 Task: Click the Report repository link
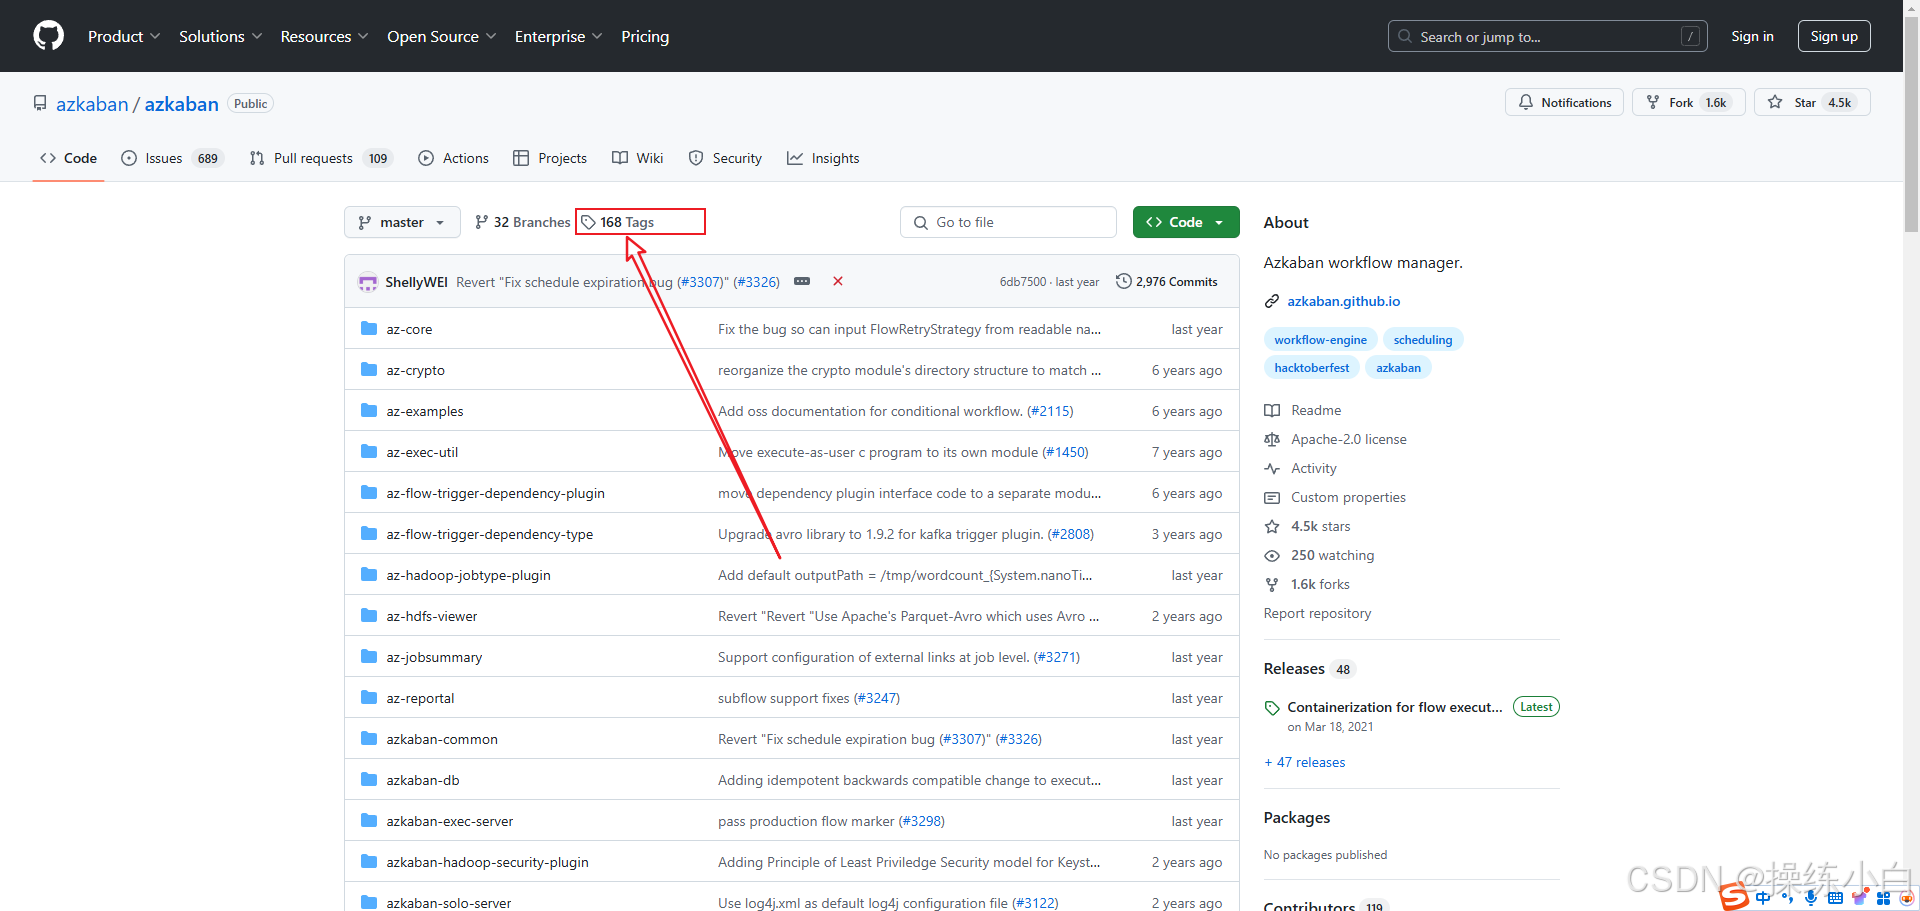(x=1317, y=613)
